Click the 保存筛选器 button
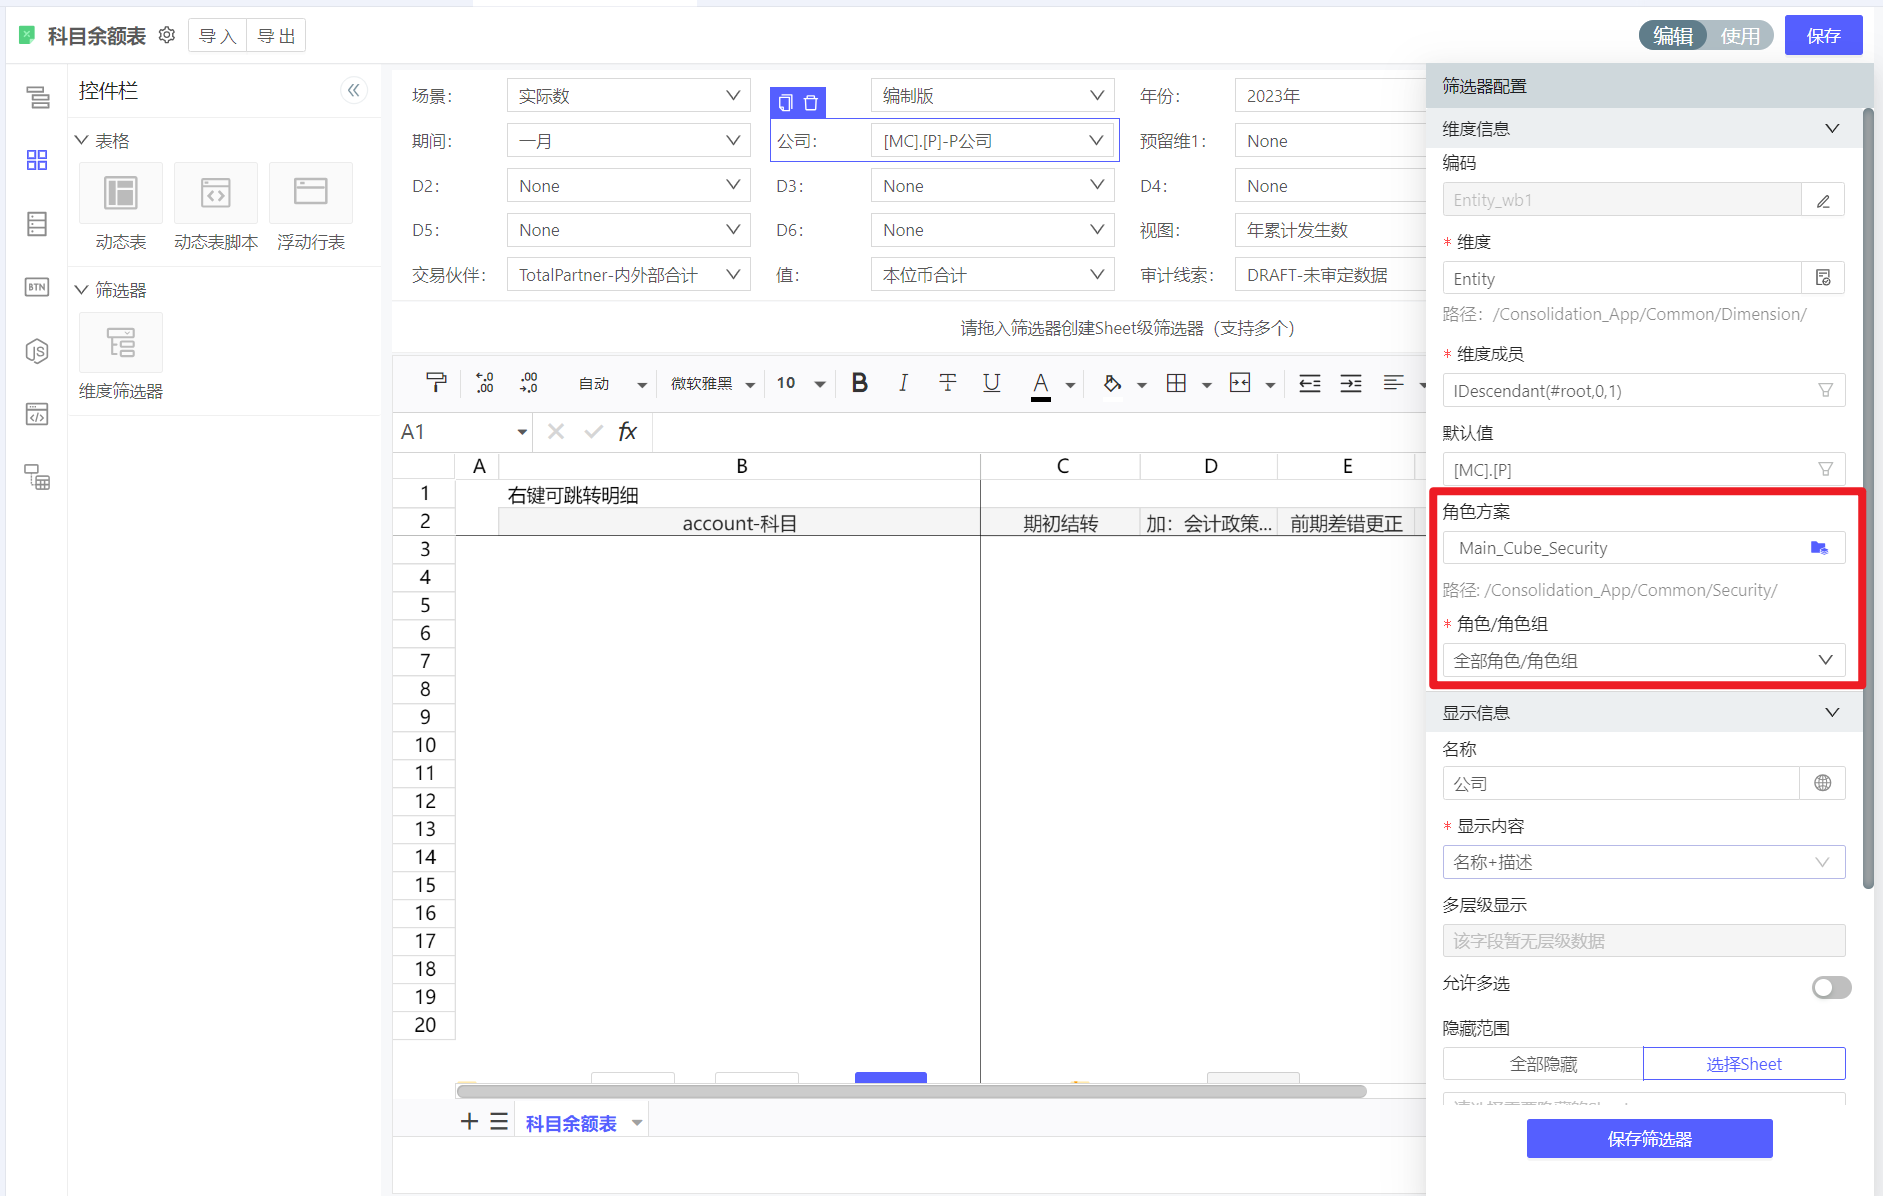 pos(1649,1139)
